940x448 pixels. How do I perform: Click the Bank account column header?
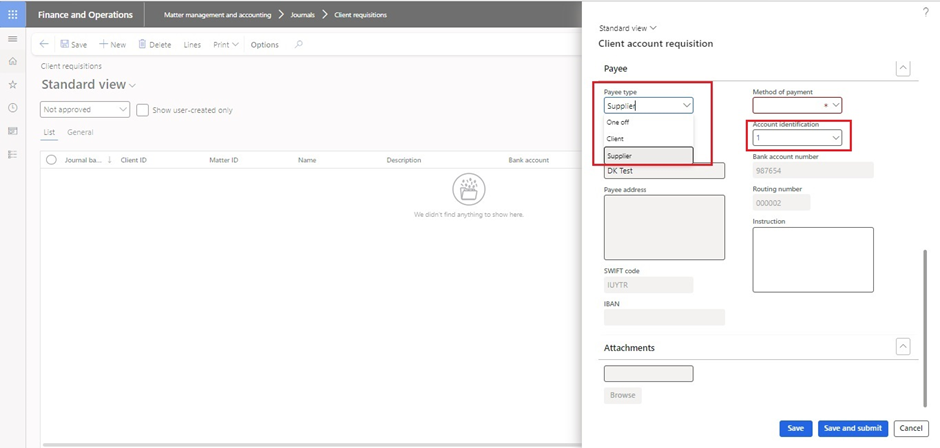(x=528, y=160)
